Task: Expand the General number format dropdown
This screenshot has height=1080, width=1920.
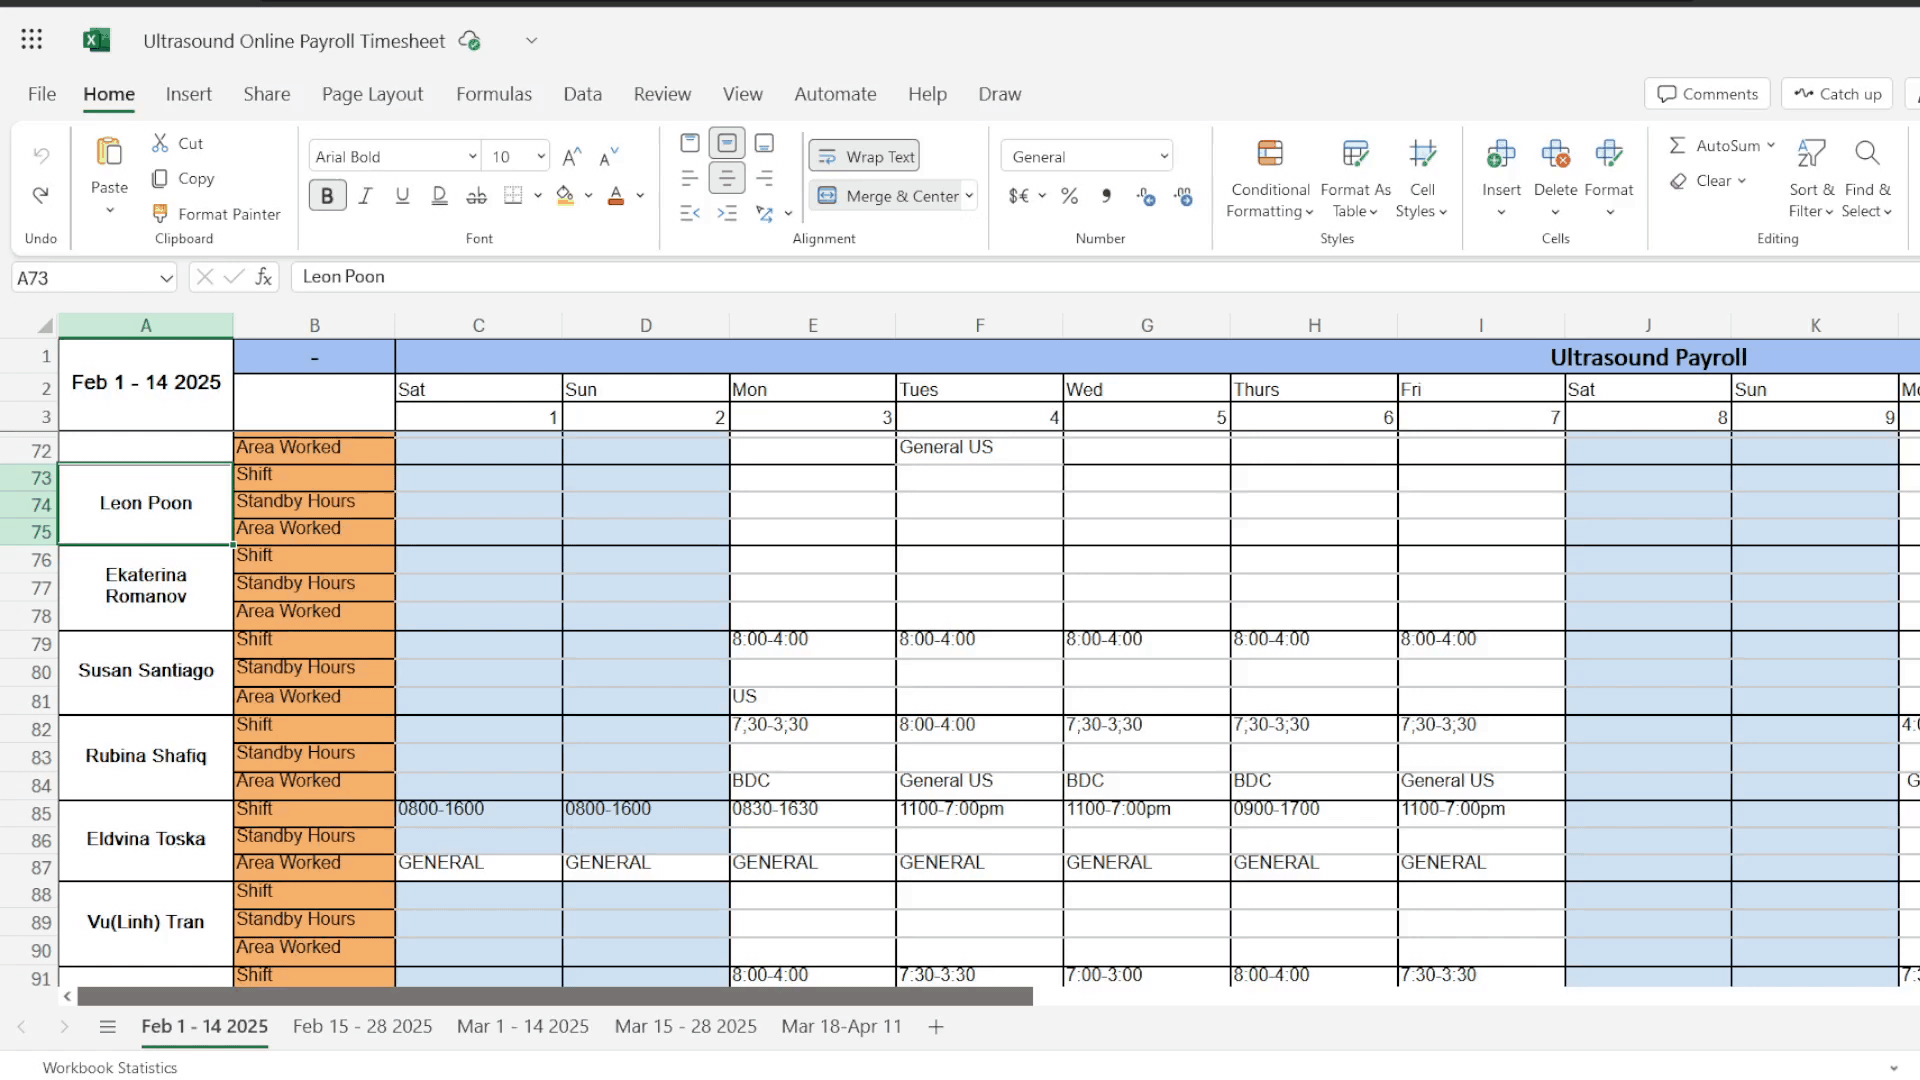Action: pos(1164,157)
